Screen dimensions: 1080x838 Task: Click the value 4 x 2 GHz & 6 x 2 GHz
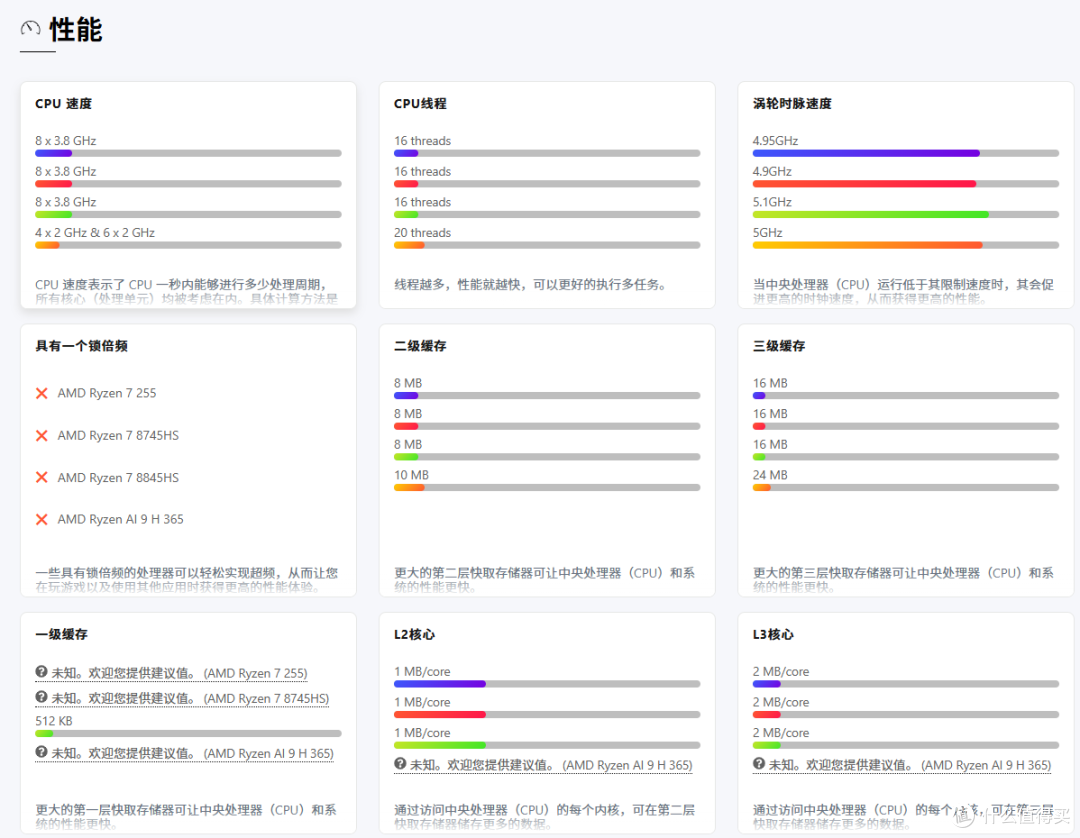tap(95, 233)
